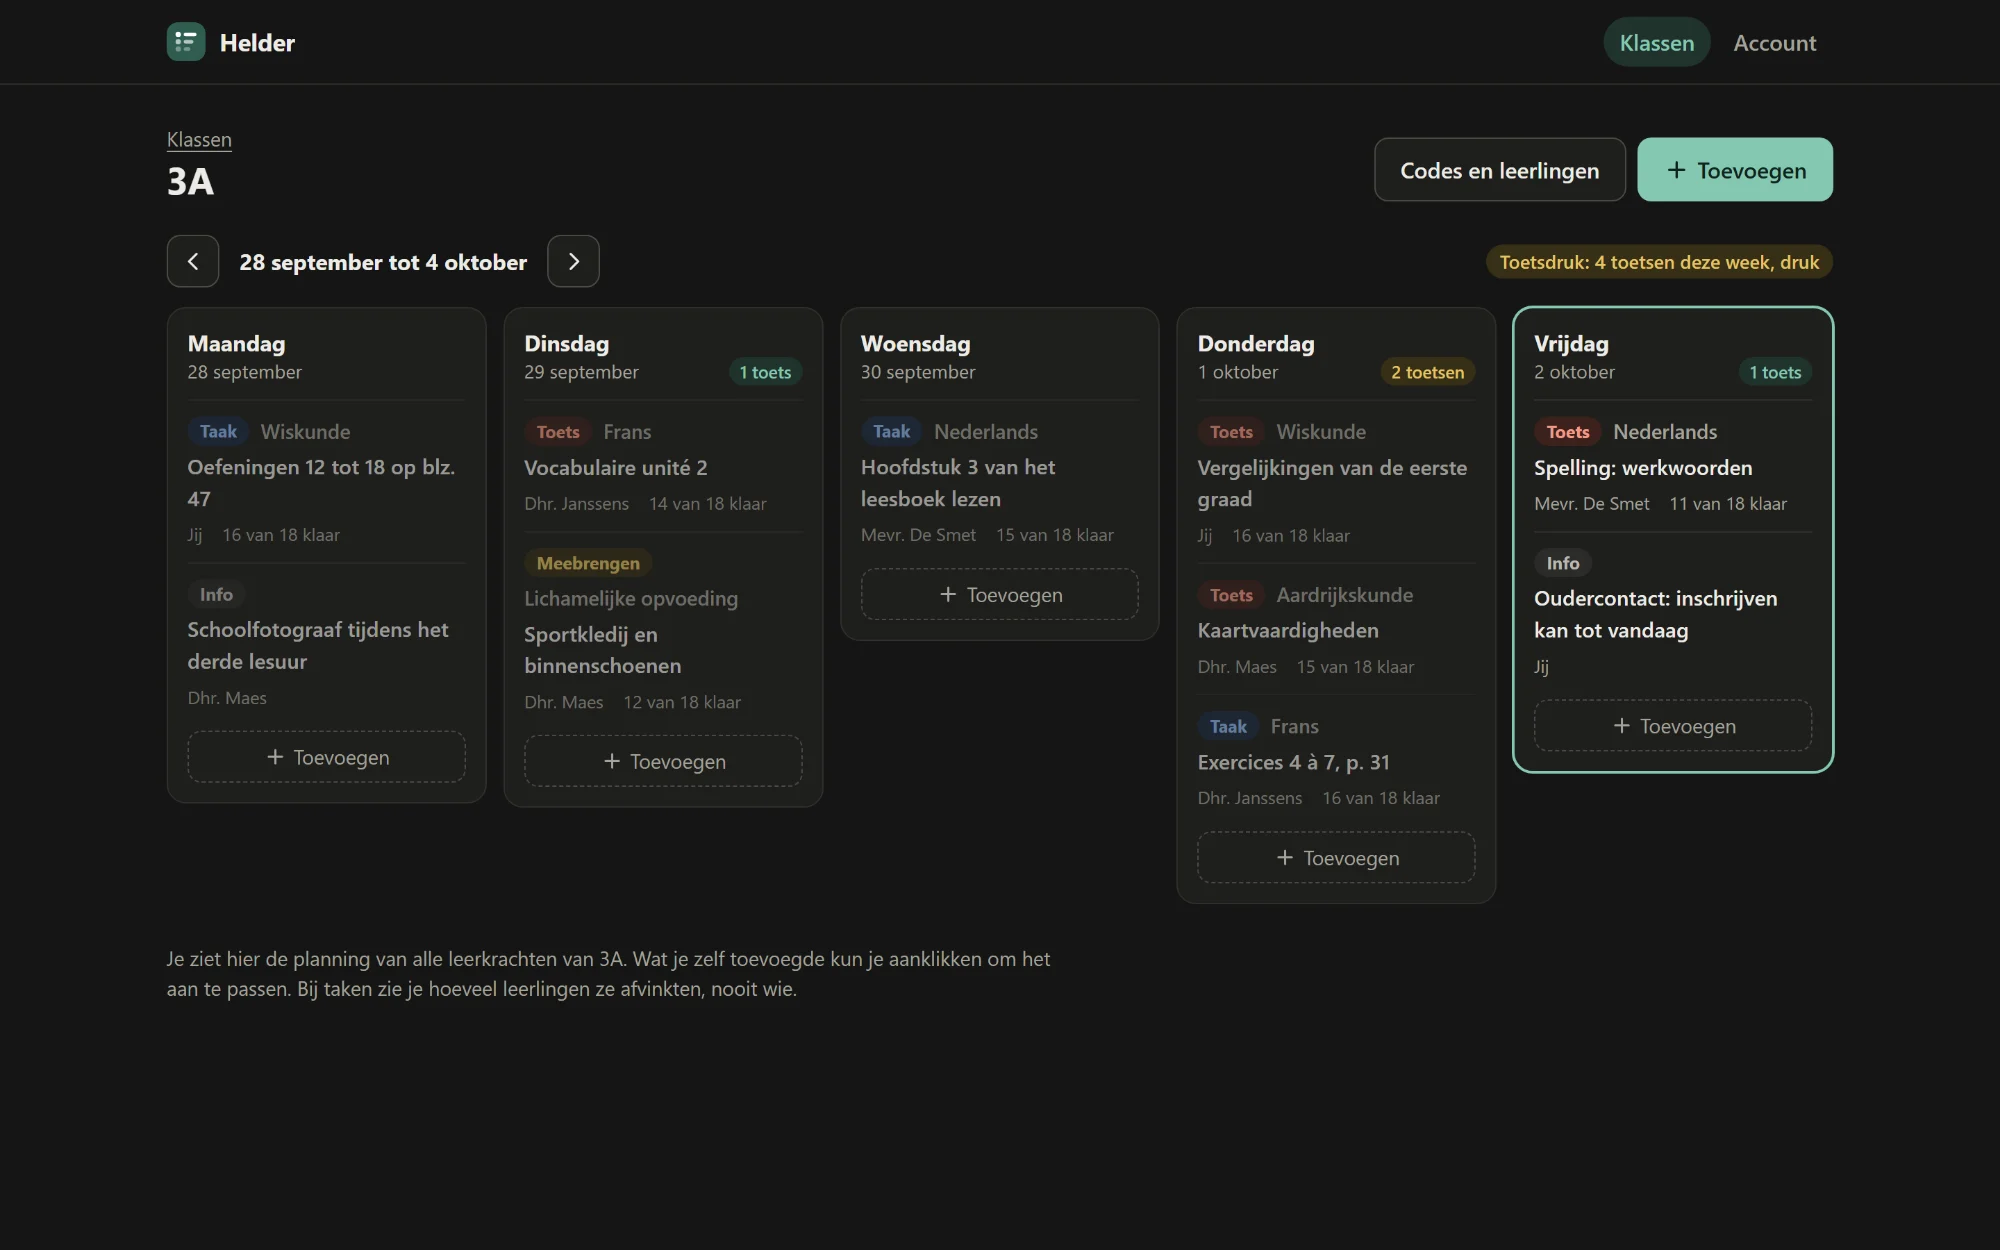Image resolution: width=2000 pixels, height=1250 pixels.
Task: Click the Toetsdruk warning badge
Action: (1659, 262)
